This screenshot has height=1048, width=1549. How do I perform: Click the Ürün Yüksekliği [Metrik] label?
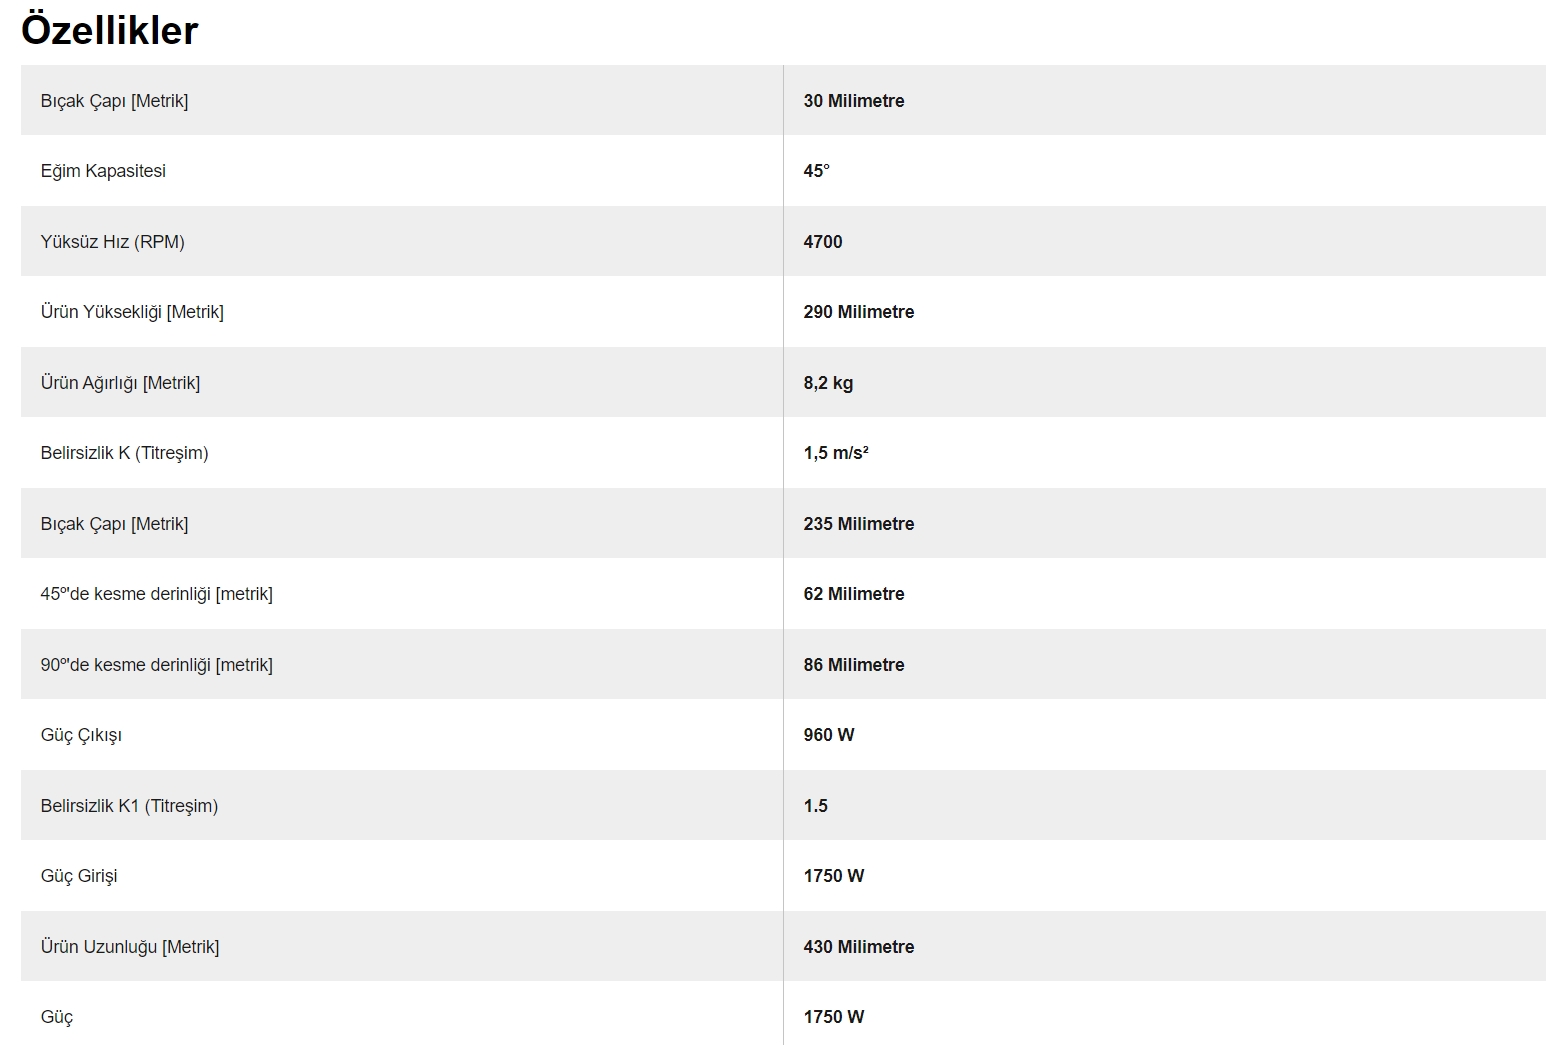click(132, 312)
